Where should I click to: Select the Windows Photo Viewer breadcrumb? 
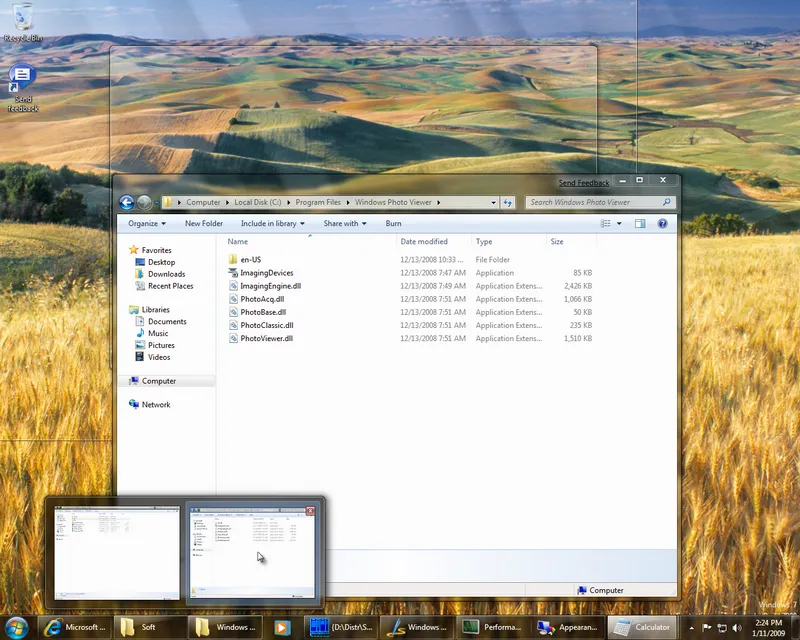pos(393,202)
